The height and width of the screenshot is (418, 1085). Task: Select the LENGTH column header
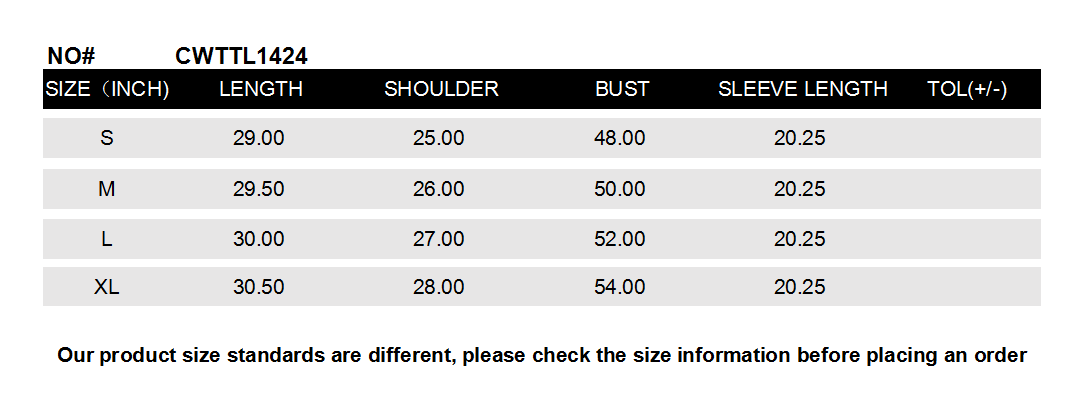pyautogui.click(x=260, y=89)
